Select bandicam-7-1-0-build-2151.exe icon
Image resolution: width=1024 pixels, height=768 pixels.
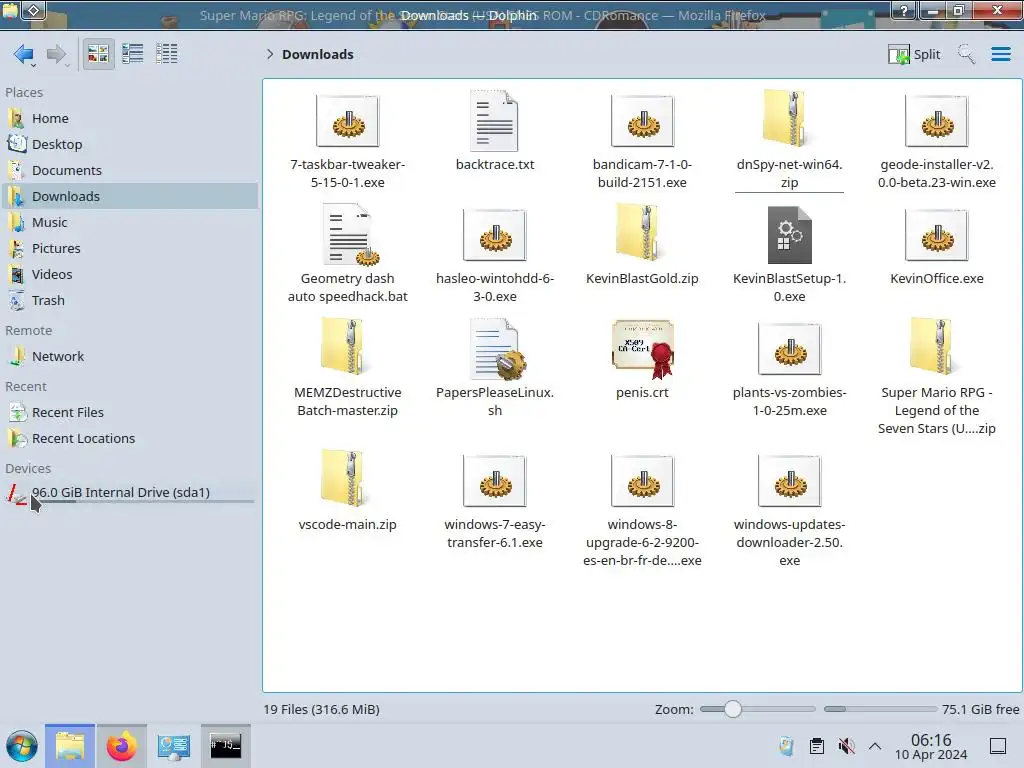pyautogui.click(x=643, y=121)
